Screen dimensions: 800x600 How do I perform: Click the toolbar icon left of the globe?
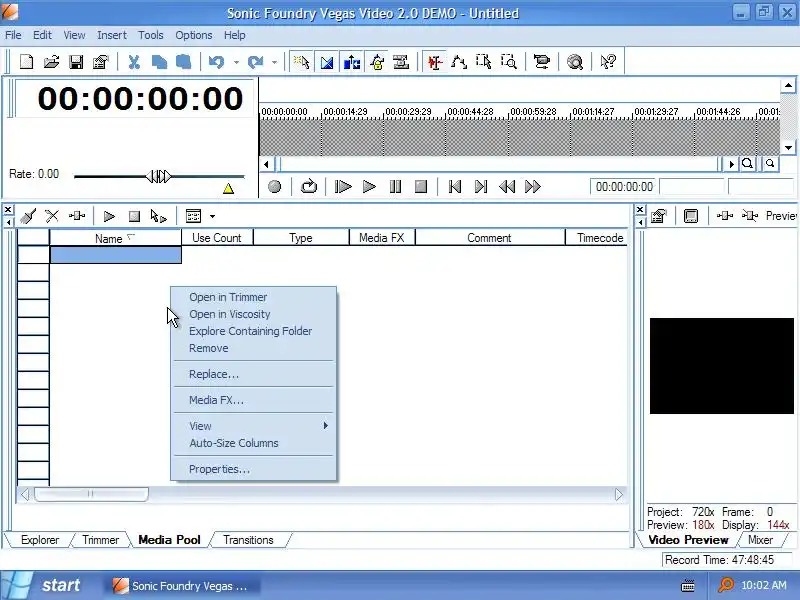[541, 62]
